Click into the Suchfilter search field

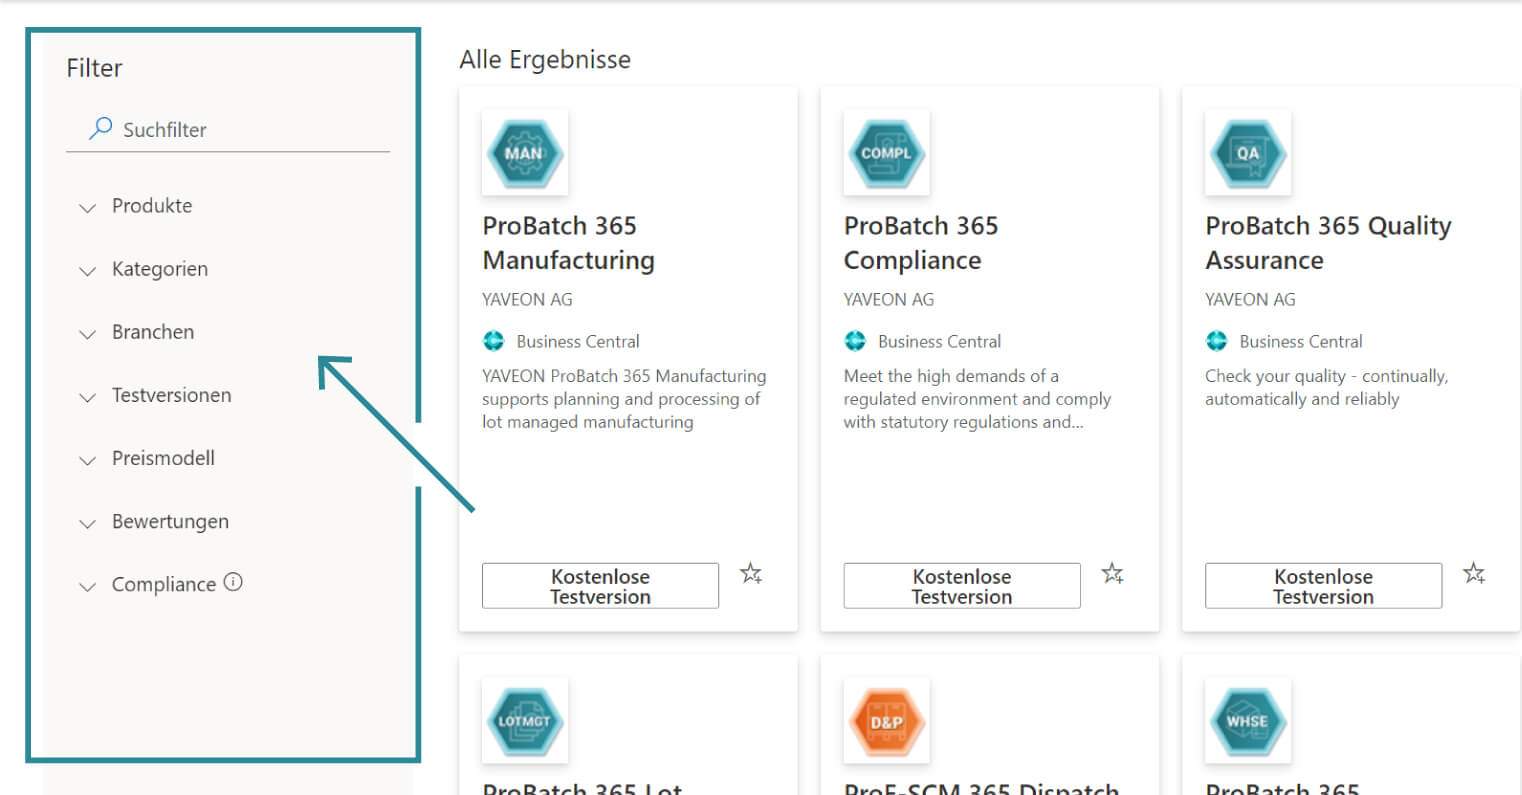(228, 129)
